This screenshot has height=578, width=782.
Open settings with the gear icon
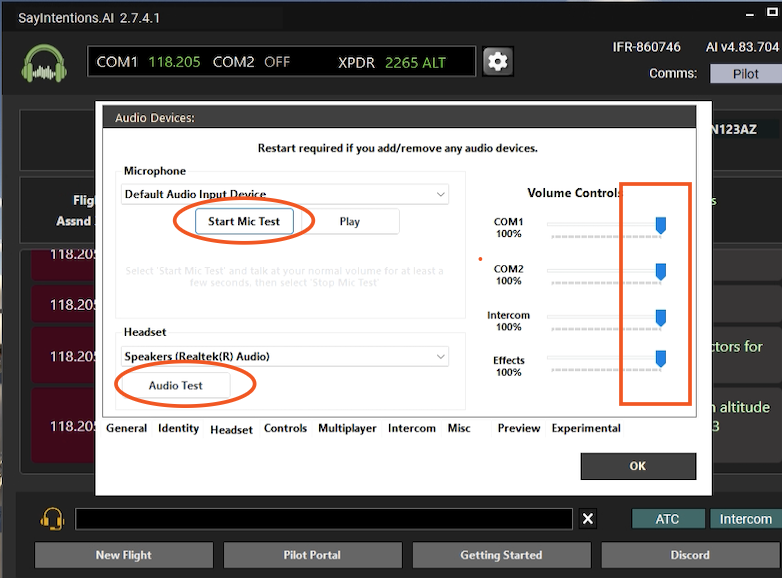pos(498,62)
